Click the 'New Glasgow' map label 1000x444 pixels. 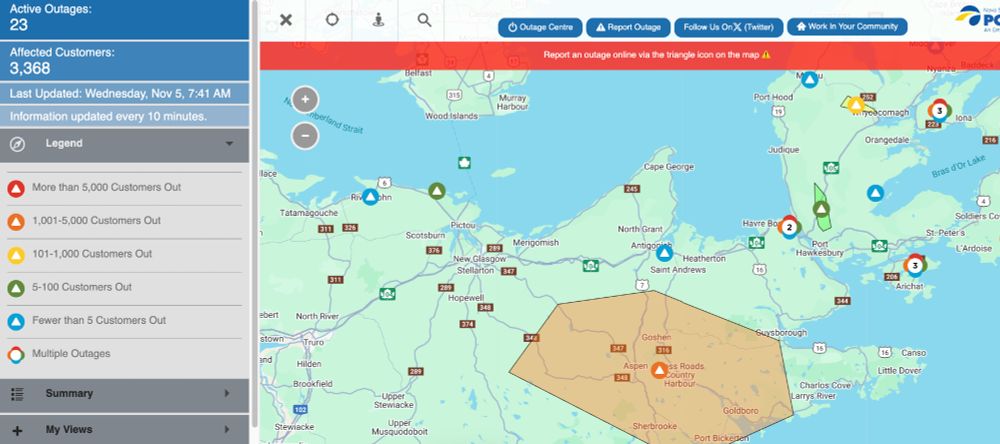click(480, 259)
